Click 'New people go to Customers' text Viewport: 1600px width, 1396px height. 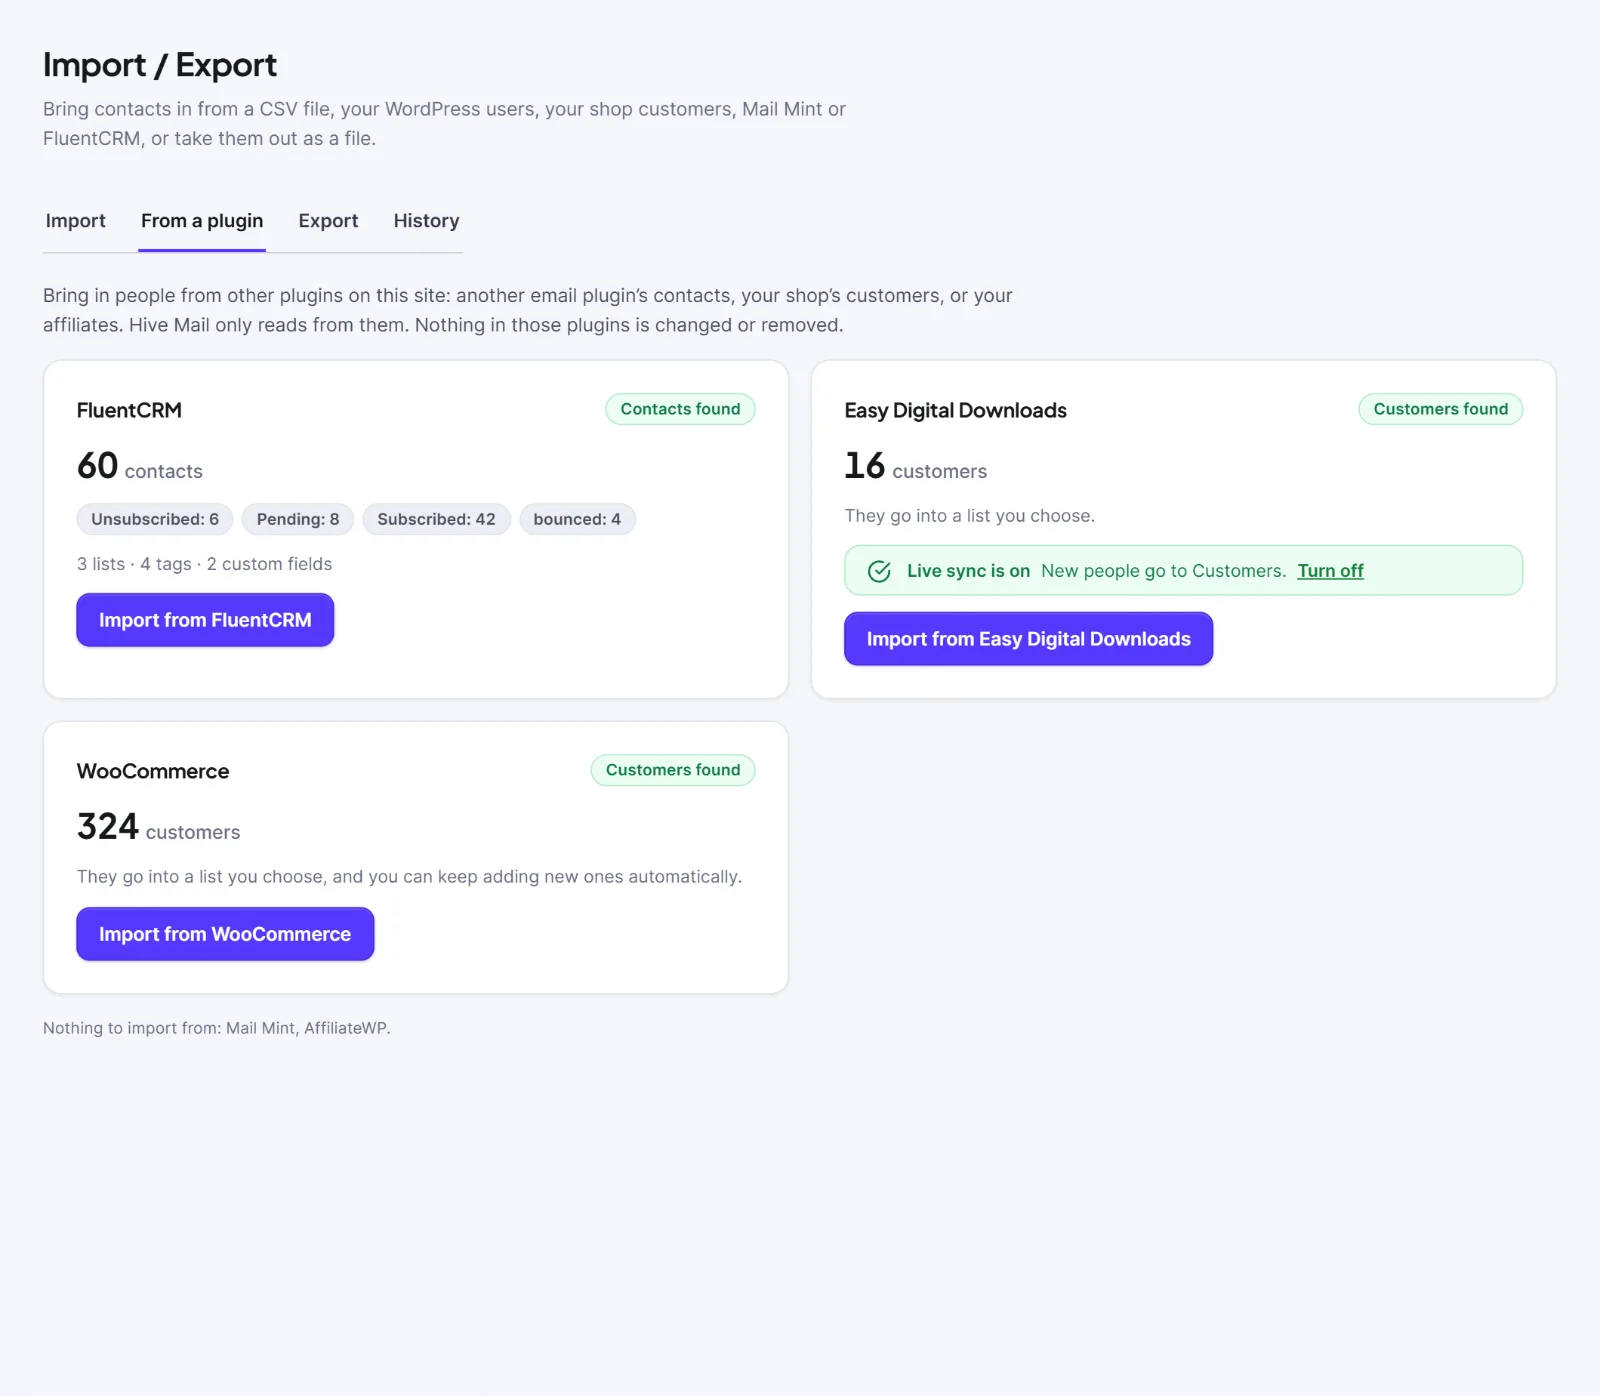(x=1163, y=571)
